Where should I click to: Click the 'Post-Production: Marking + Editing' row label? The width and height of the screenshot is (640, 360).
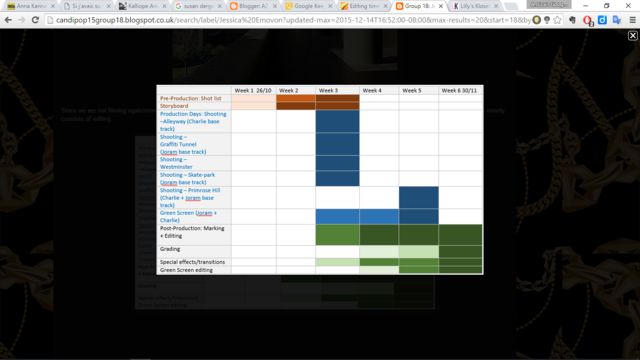point(192,232)
